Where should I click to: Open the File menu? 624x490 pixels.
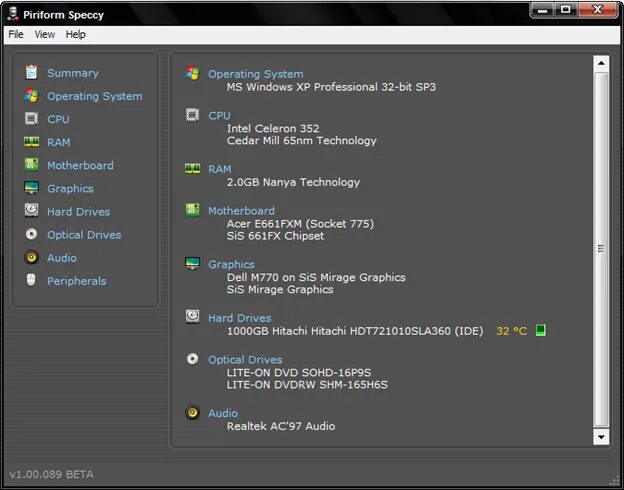[x=16, y=35]
